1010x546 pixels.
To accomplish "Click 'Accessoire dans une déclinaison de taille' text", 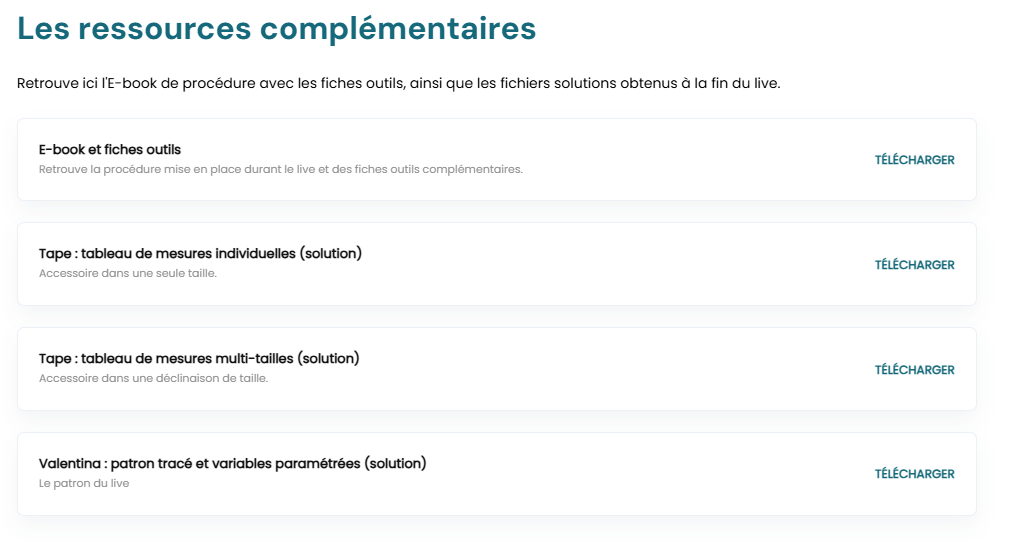I will click(153, 378).
